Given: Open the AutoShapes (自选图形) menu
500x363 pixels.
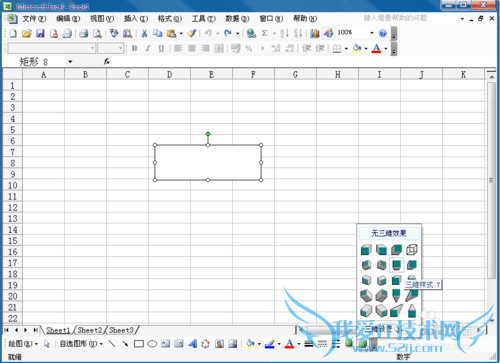Looking at the screenshot, I should pos(81,343).
